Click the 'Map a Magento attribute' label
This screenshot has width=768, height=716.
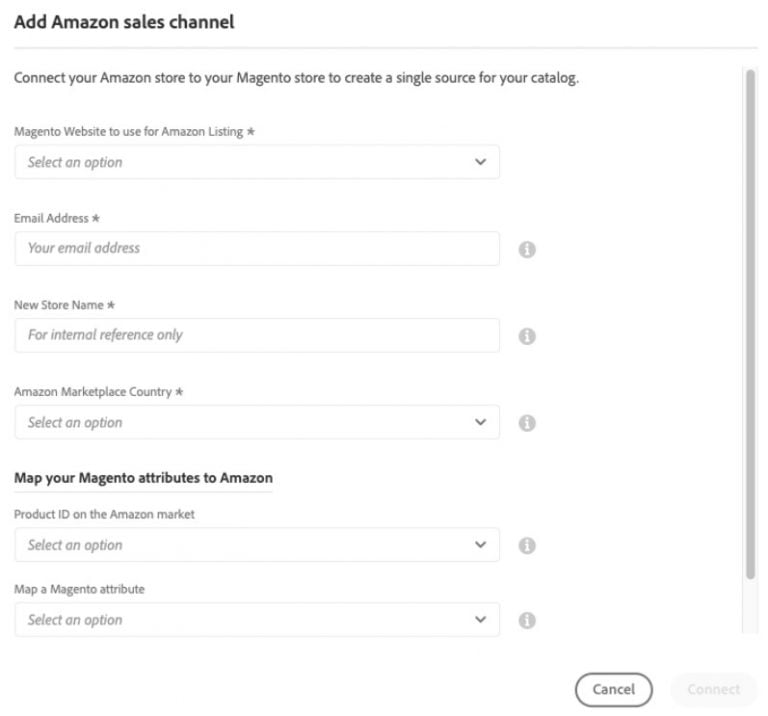(x=79, y=589)
